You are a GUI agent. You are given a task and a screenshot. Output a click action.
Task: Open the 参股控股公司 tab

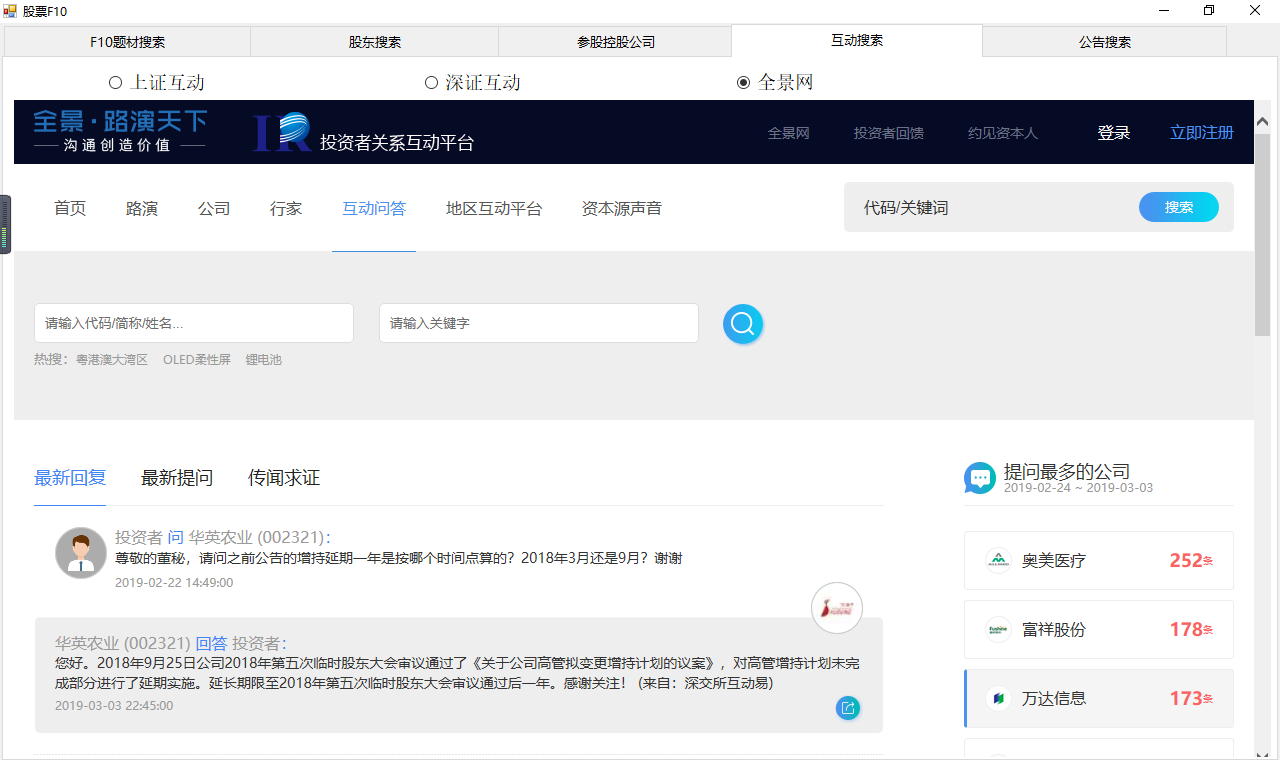point(615,42)
